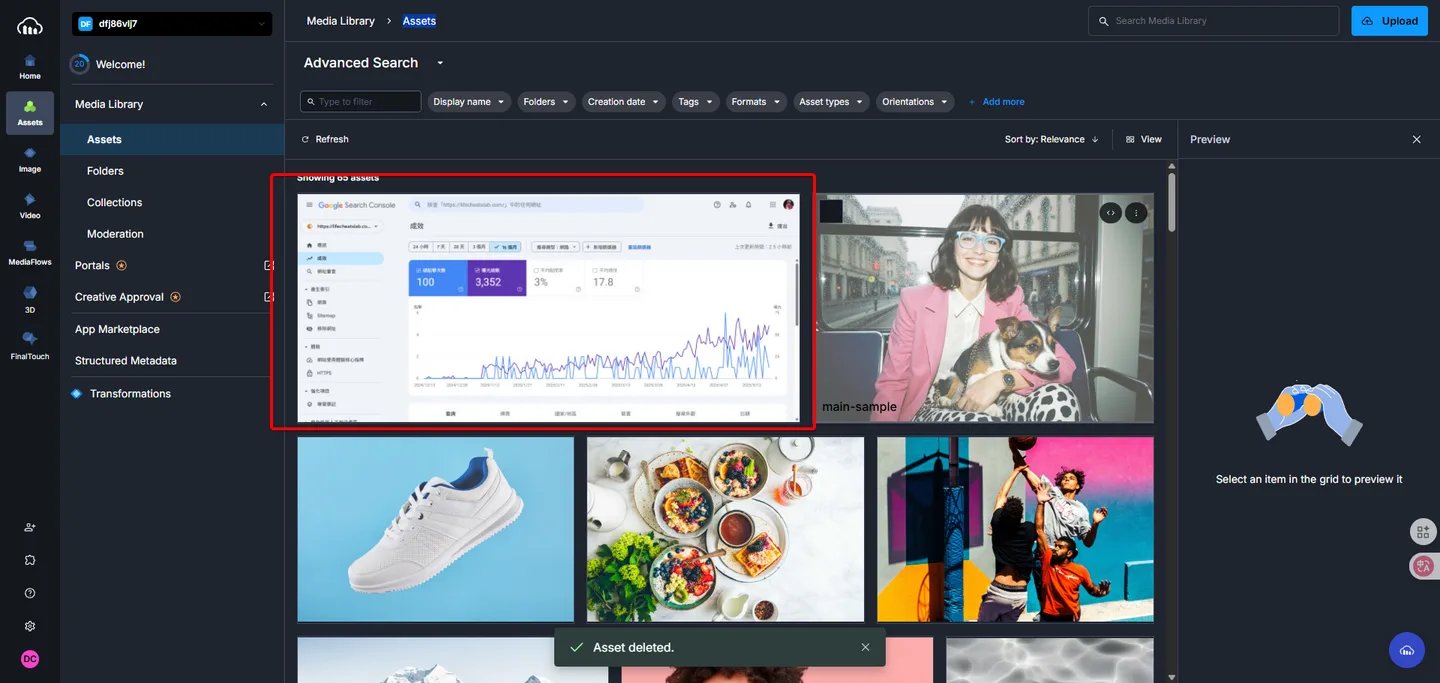Open the help question mark icon
The height and width of the screenshot is (683, 1440).
click(30, 593)
